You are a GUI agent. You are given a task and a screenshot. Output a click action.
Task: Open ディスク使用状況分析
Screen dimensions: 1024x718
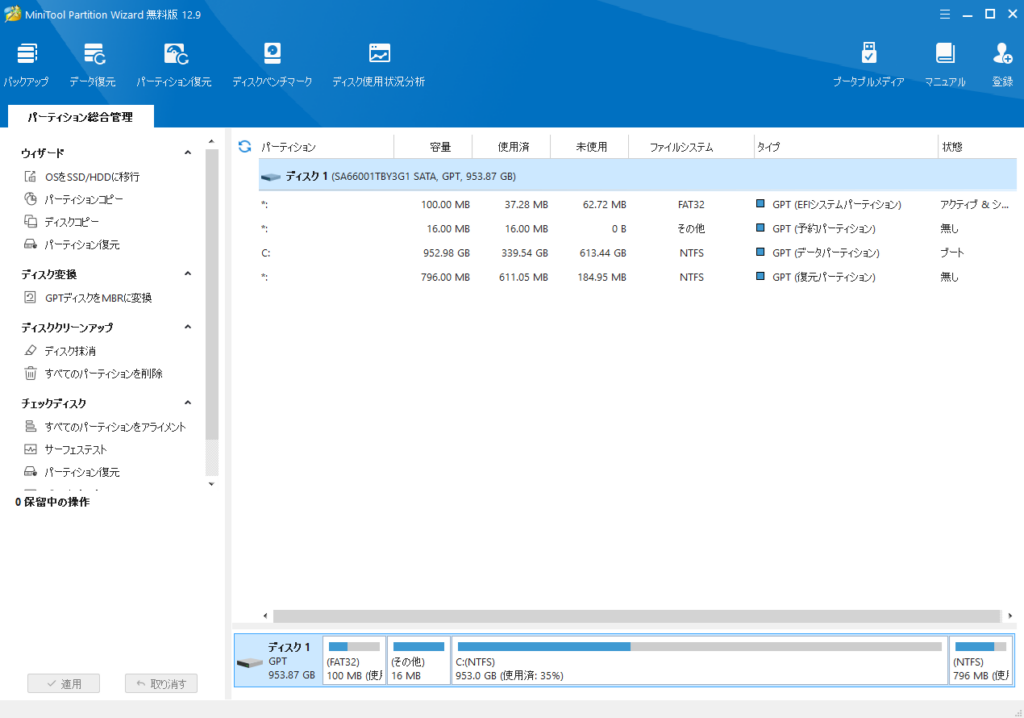(379, 65)
